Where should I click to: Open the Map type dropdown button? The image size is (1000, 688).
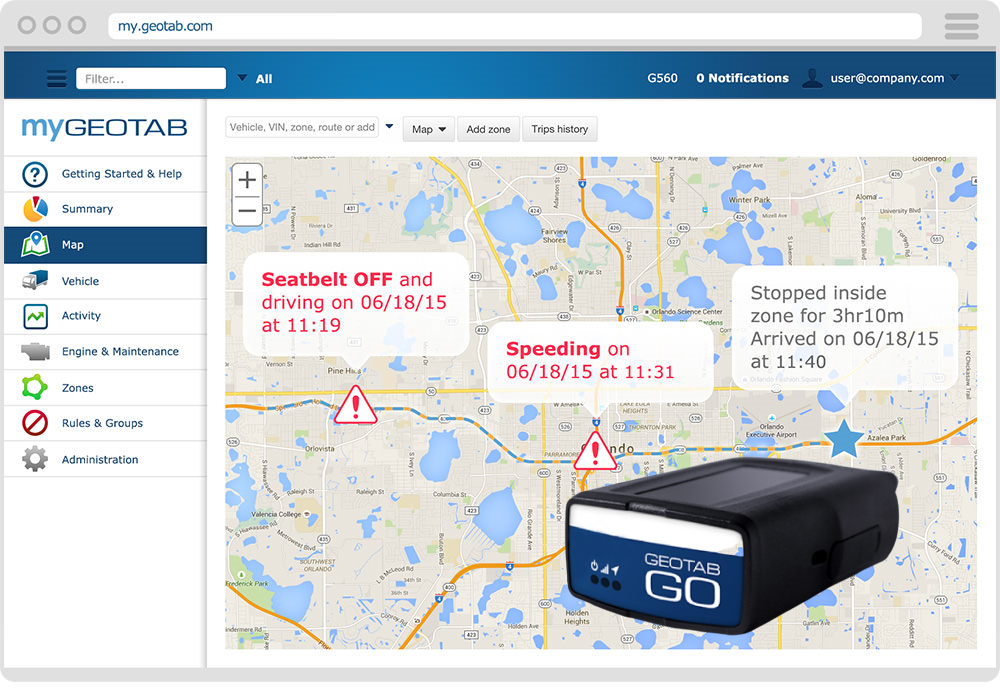tap(429, 129)
